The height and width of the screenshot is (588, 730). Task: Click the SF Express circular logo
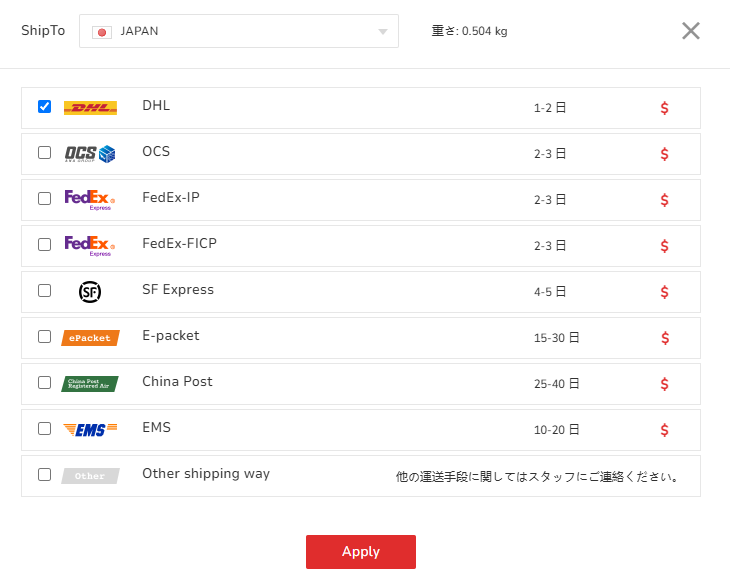pyautogui.click(x=90, y=291)
